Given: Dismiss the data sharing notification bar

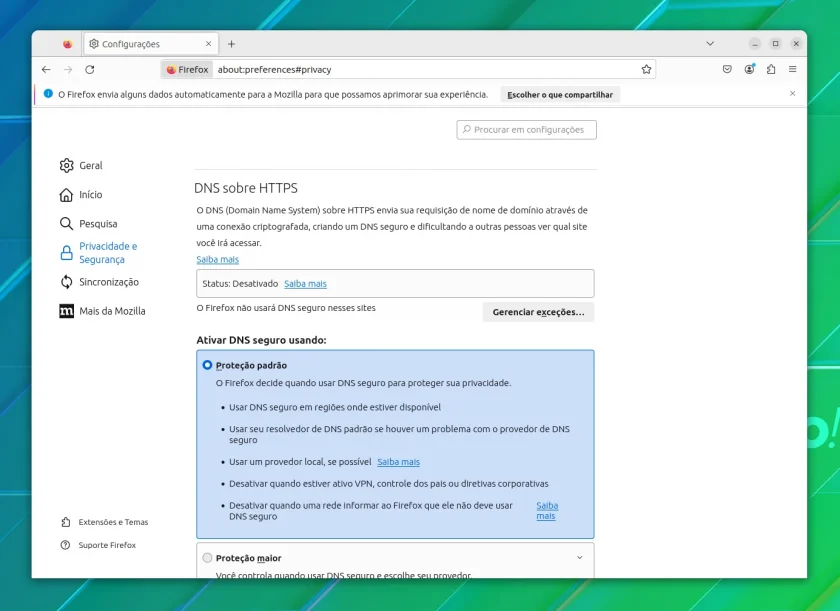Looking at the screenshot, I should pyautogui.click(x=792, y=94).
